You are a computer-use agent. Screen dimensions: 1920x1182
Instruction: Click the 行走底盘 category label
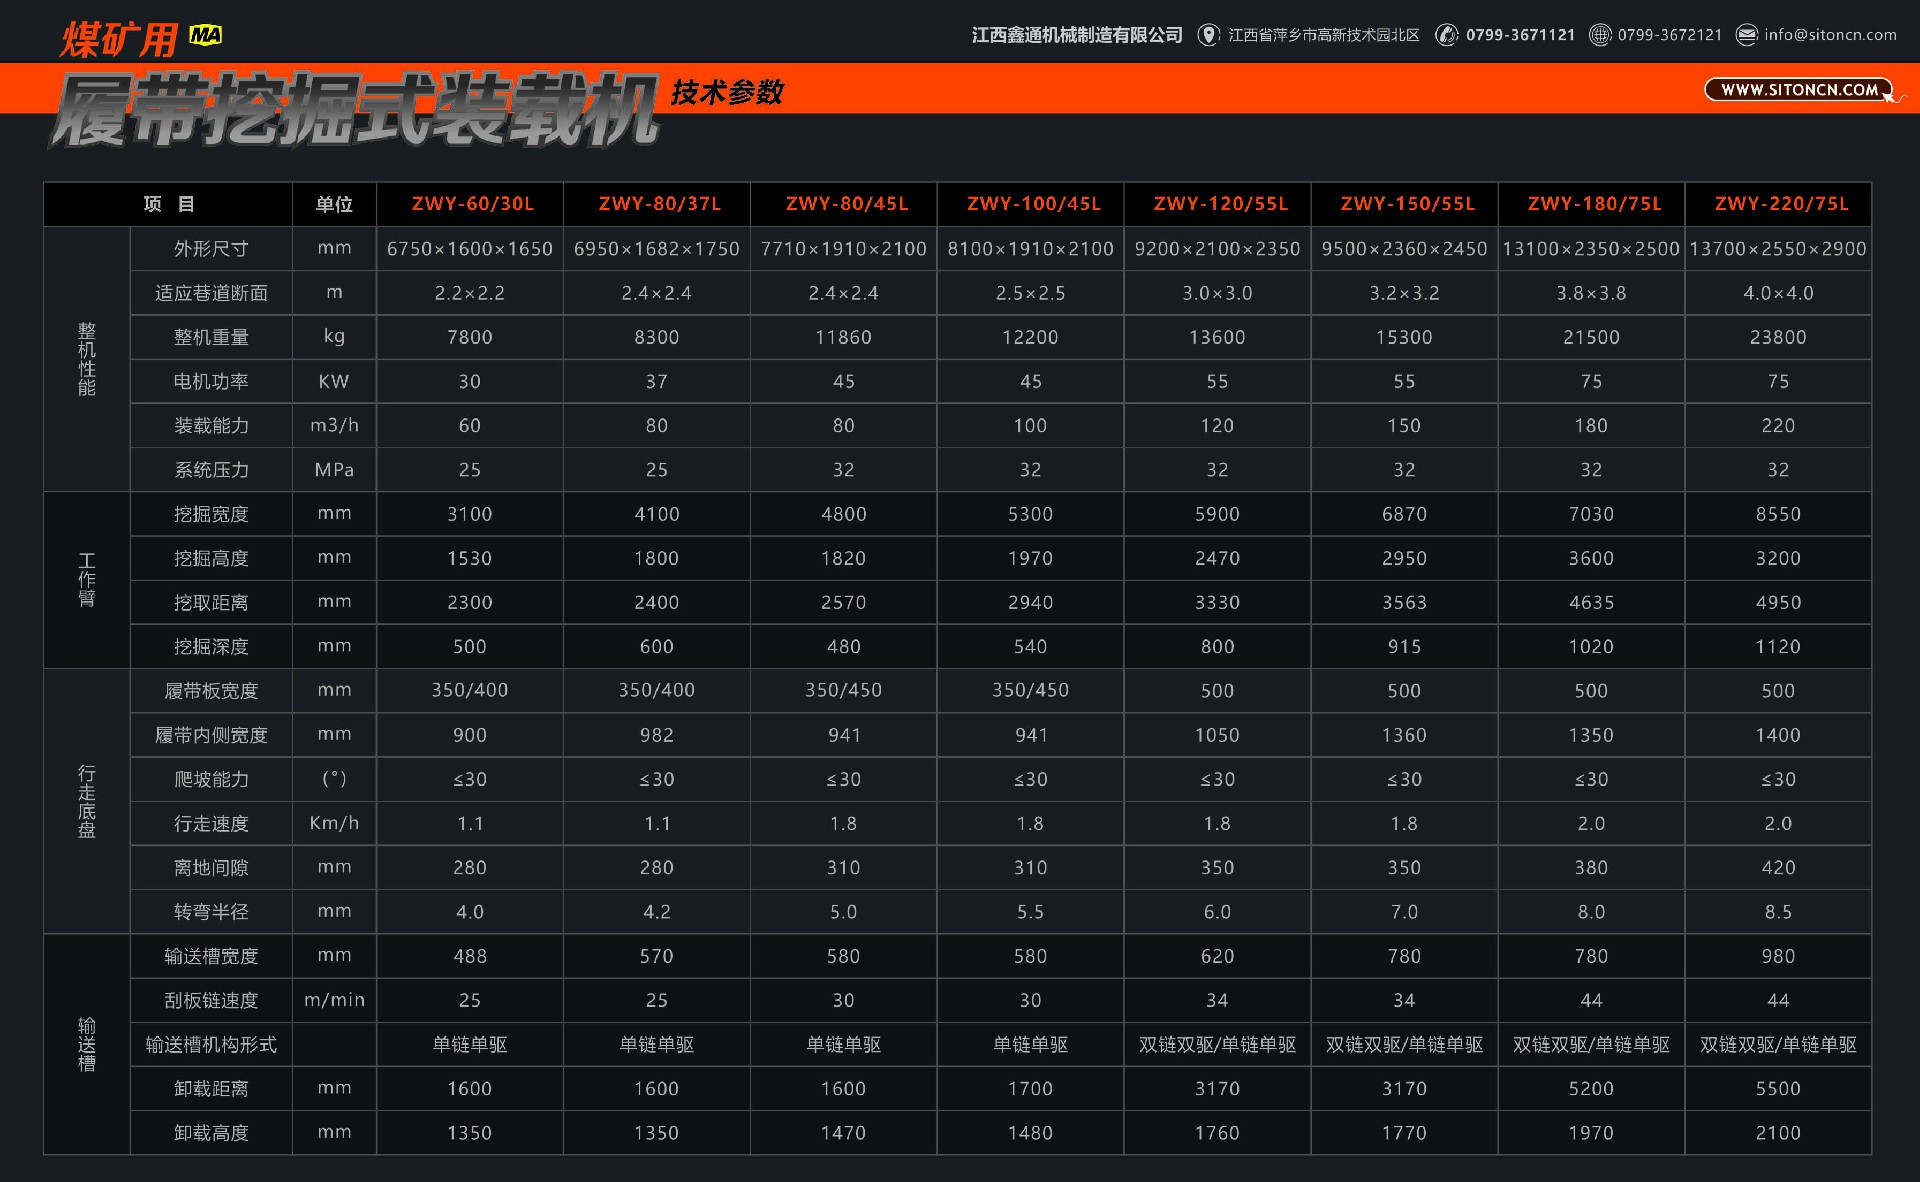[87, 801]
